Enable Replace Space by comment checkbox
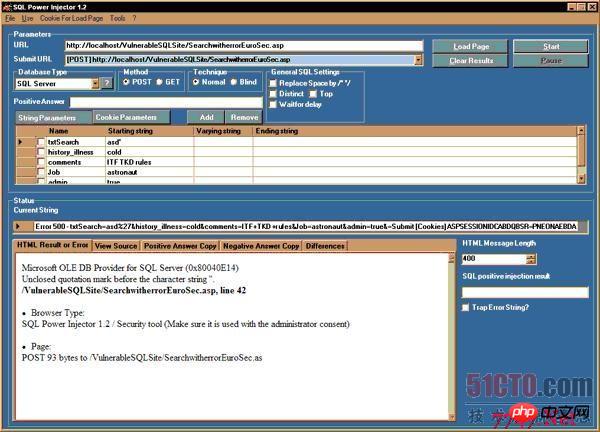Screen dimensions: 600x432 click(x=273, y=83)
